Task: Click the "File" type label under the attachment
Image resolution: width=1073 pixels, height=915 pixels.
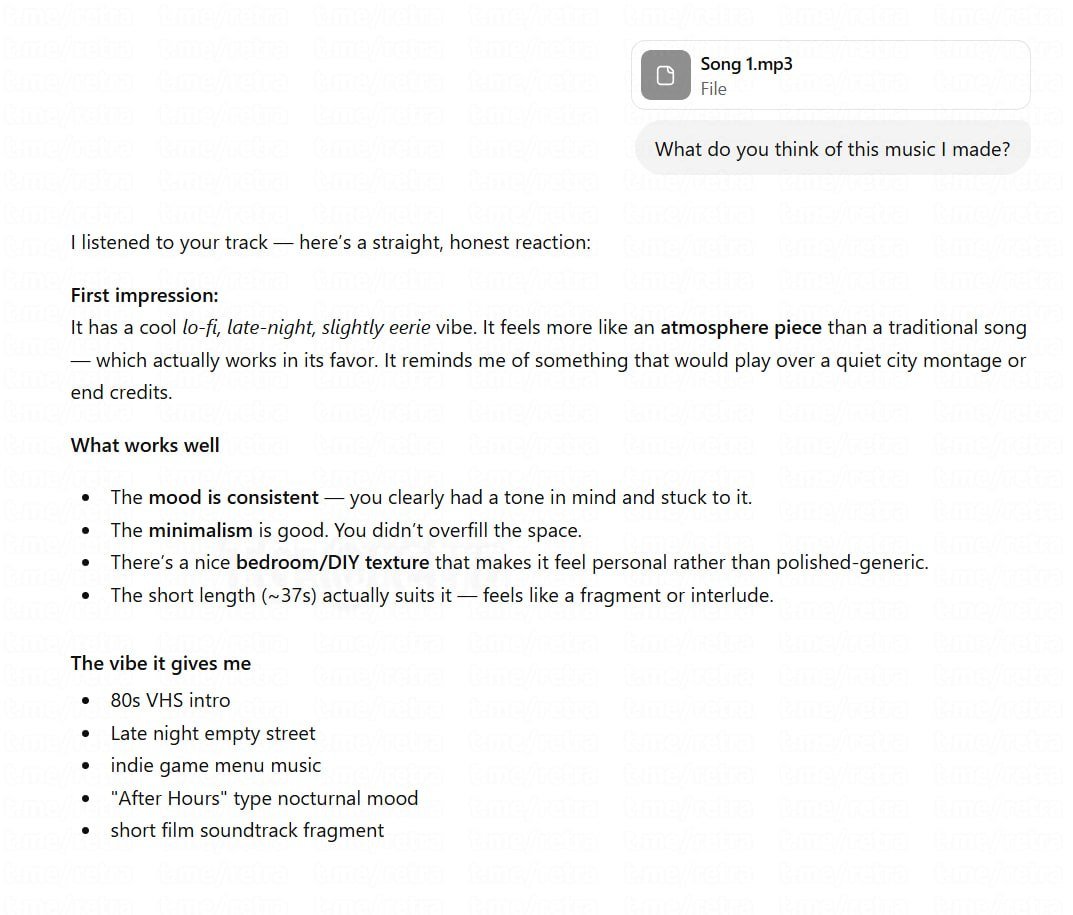Action: [713, 89]
